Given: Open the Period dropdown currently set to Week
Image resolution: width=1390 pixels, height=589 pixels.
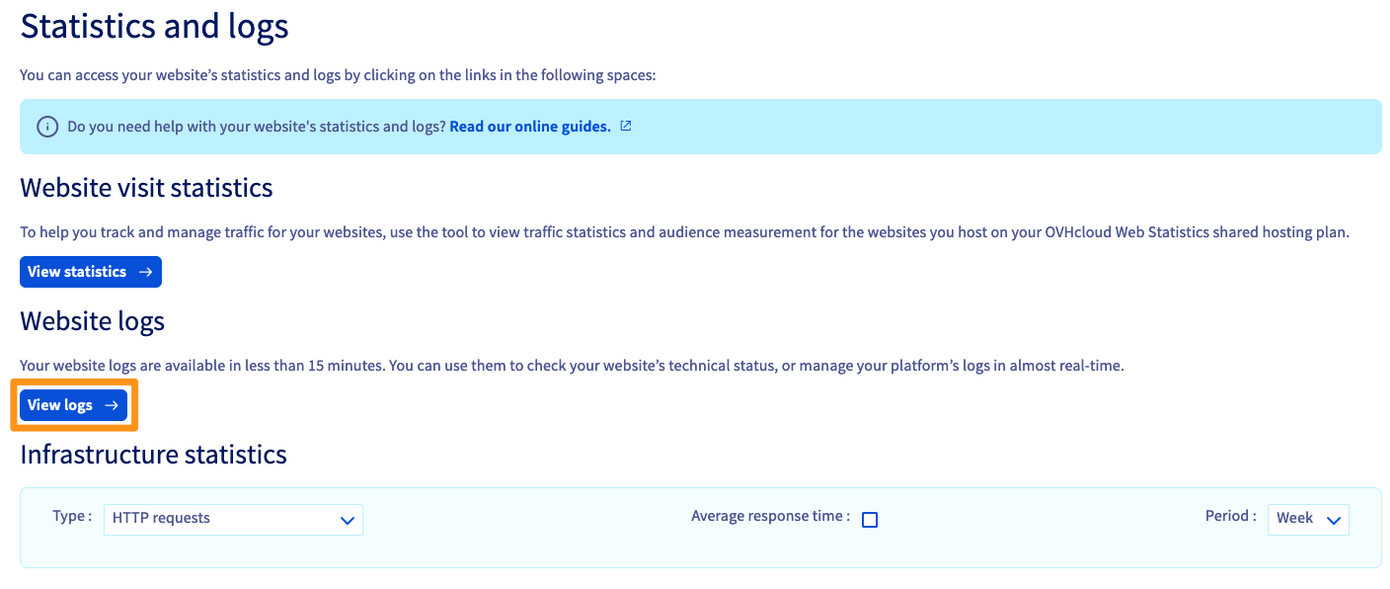Looking at the screenshot, I should coord(1308,518).
